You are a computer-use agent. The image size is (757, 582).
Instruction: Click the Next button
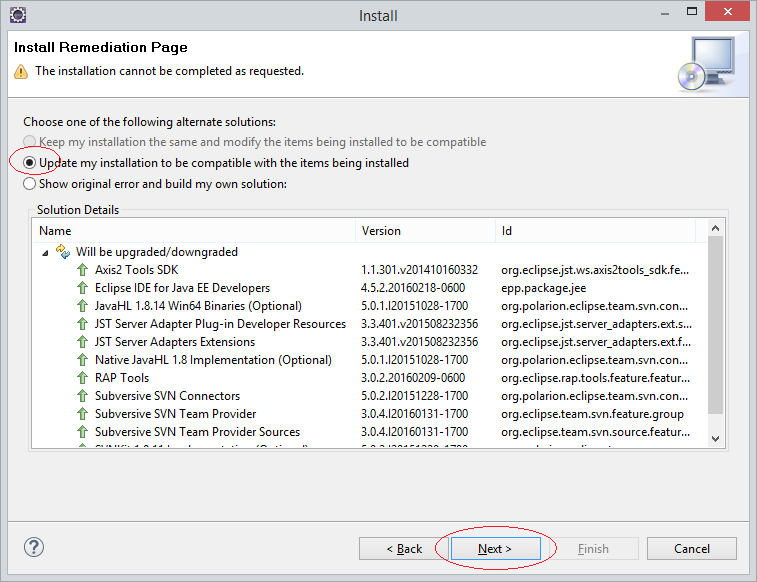pyautogui.click(x=495, y=549)
